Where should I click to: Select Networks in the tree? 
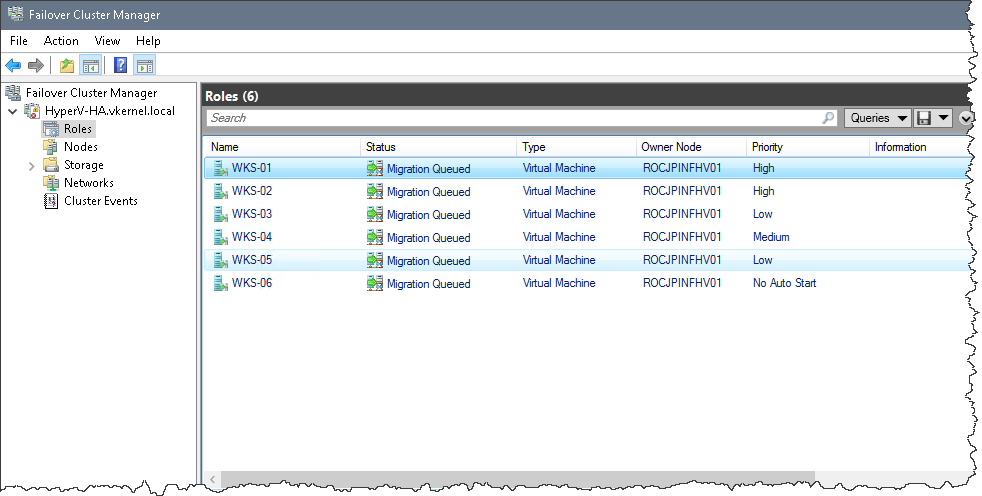point(89,183)
